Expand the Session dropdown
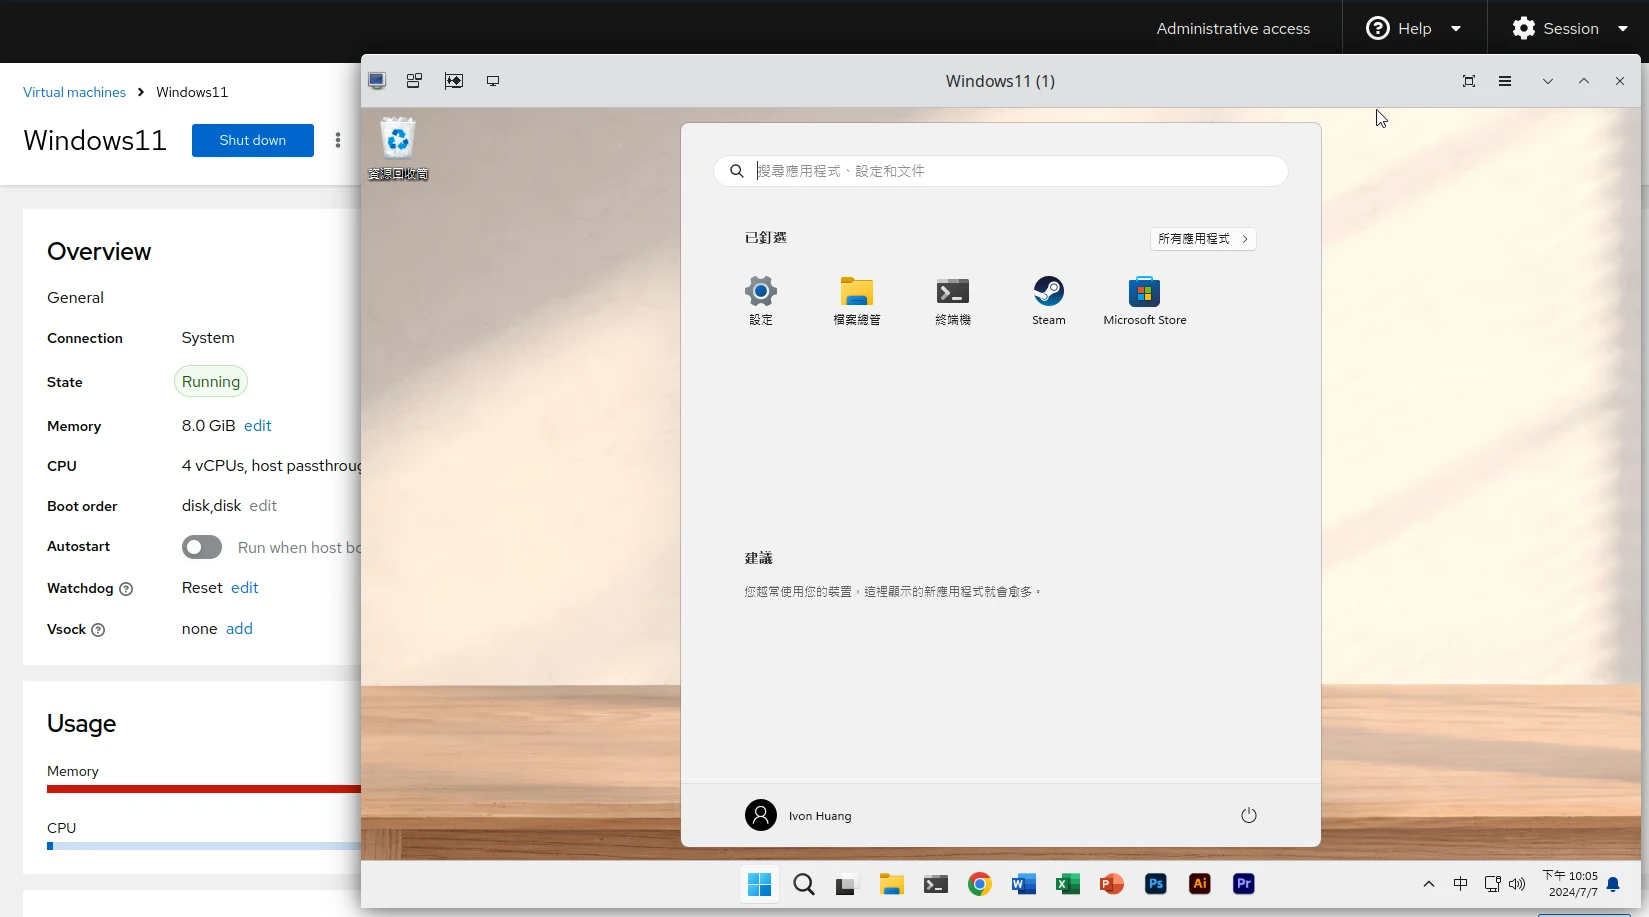The image size is (1649, 917). point(1570,28)
